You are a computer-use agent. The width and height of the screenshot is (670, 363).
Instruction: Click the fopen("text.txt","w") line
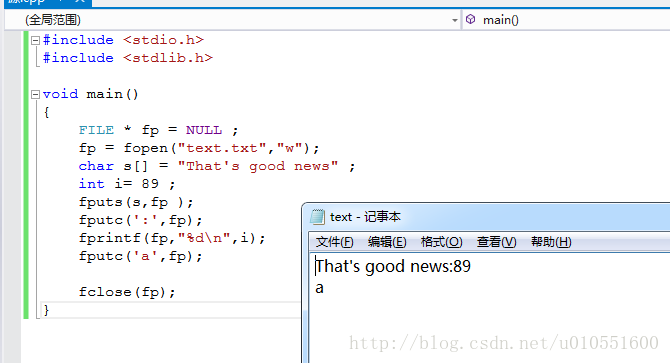pos(199,148)
